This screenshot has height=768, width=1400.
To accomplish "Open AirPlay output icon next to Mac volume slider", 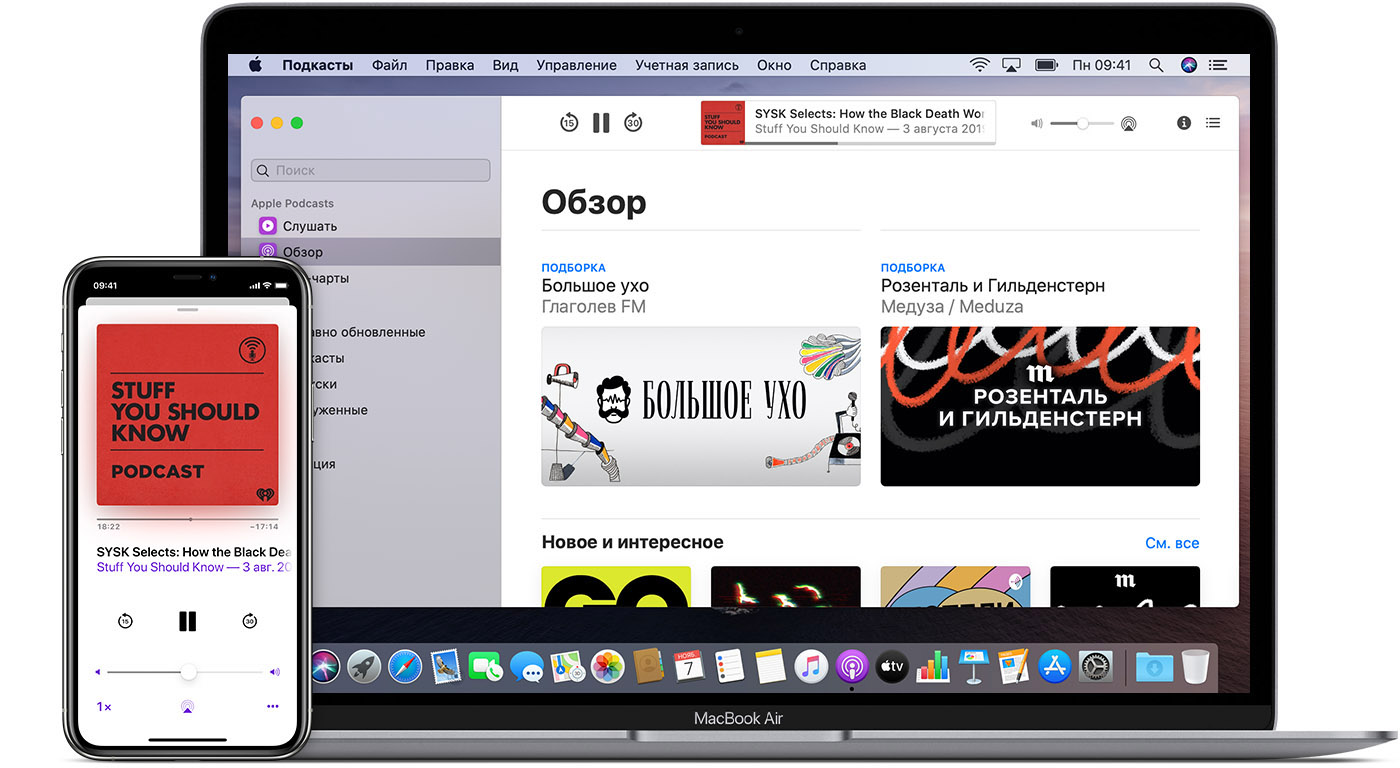I will click(x=1128, y=124).
